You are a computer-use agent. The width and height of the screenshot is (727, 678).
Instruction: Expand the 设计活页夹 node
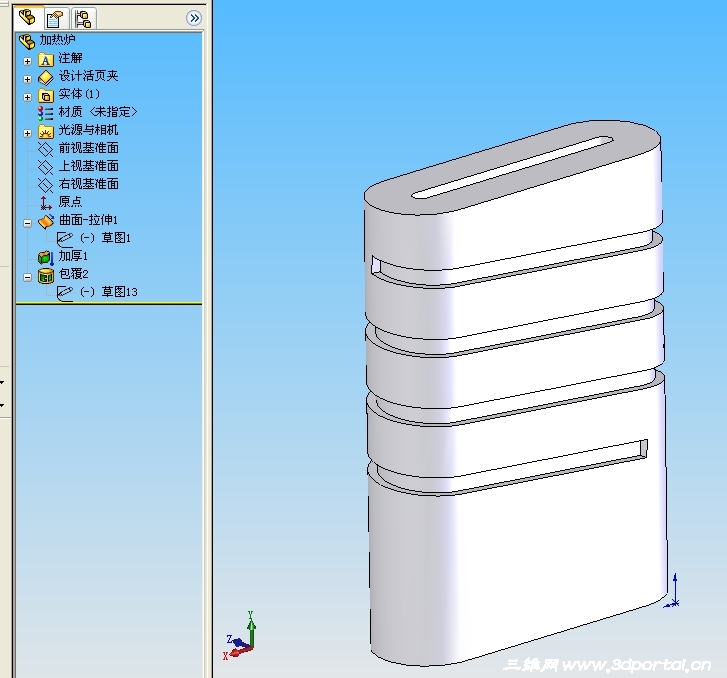coord(27,79)
